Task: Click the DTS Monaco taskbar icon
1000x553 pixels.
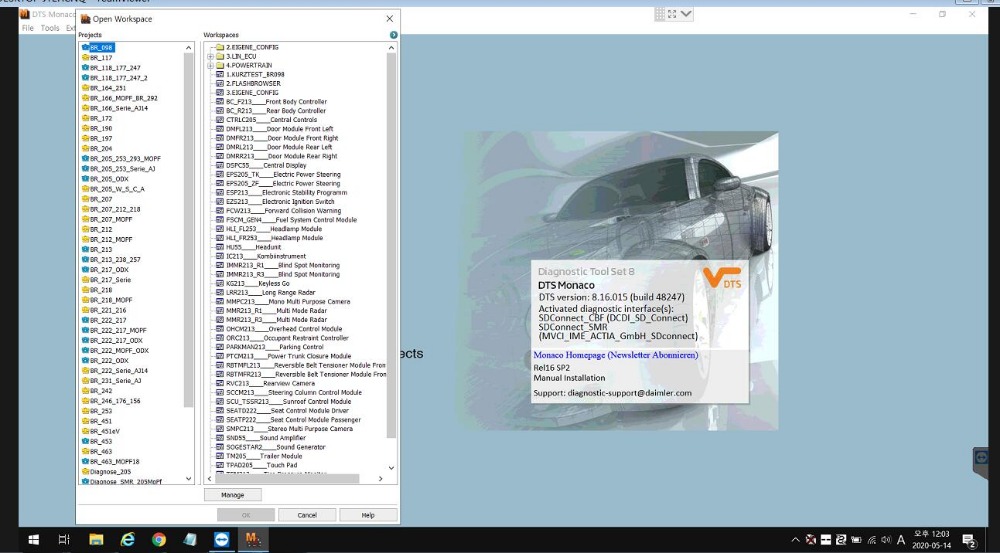Action: point(253,540)
